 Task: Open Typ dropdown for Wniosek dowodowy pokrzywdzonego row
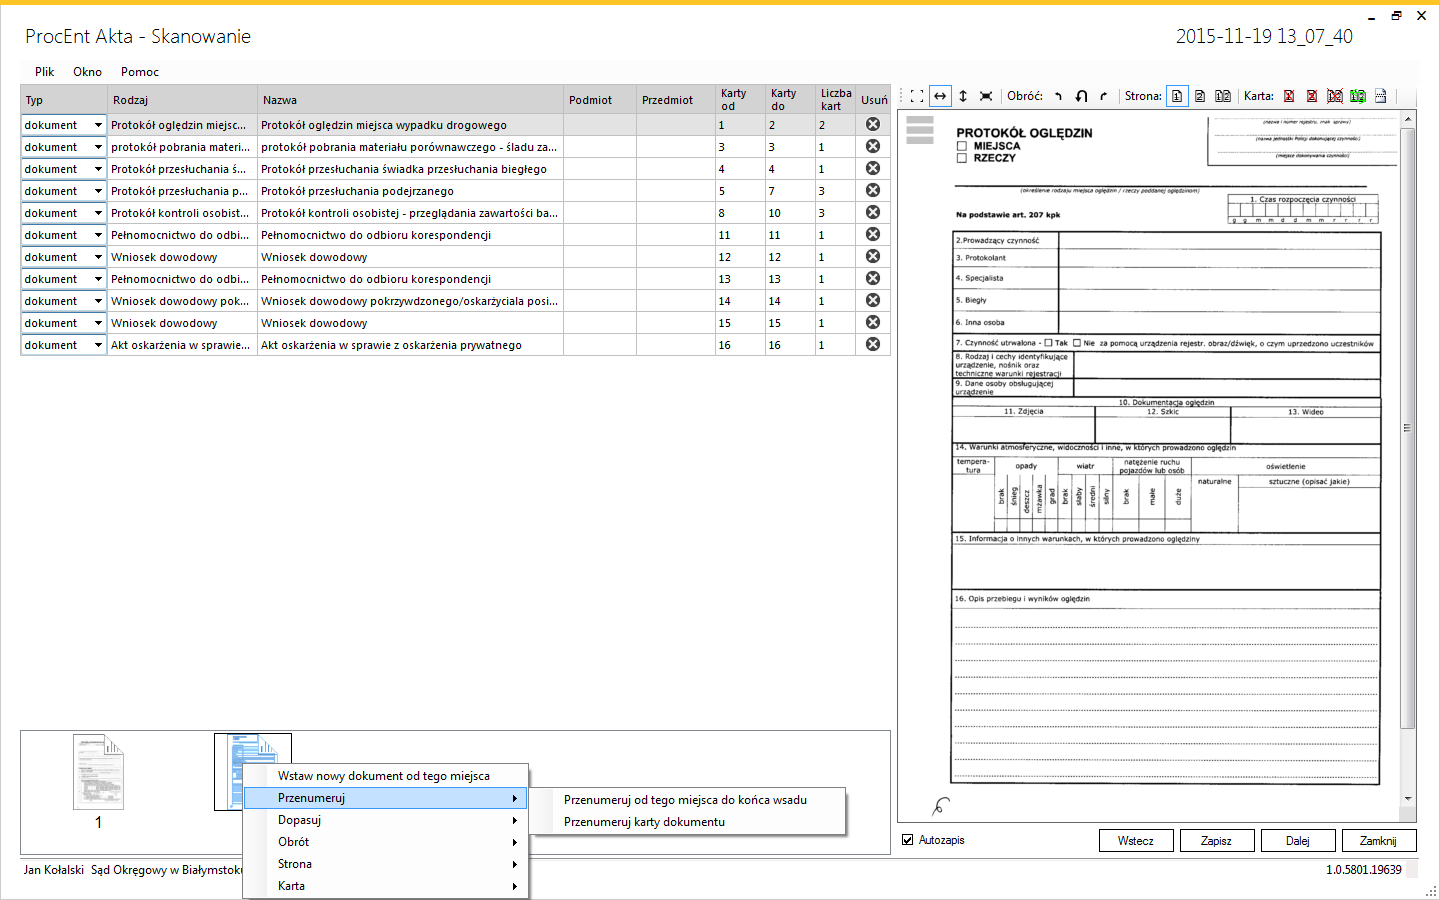click(x=98, y=301)
